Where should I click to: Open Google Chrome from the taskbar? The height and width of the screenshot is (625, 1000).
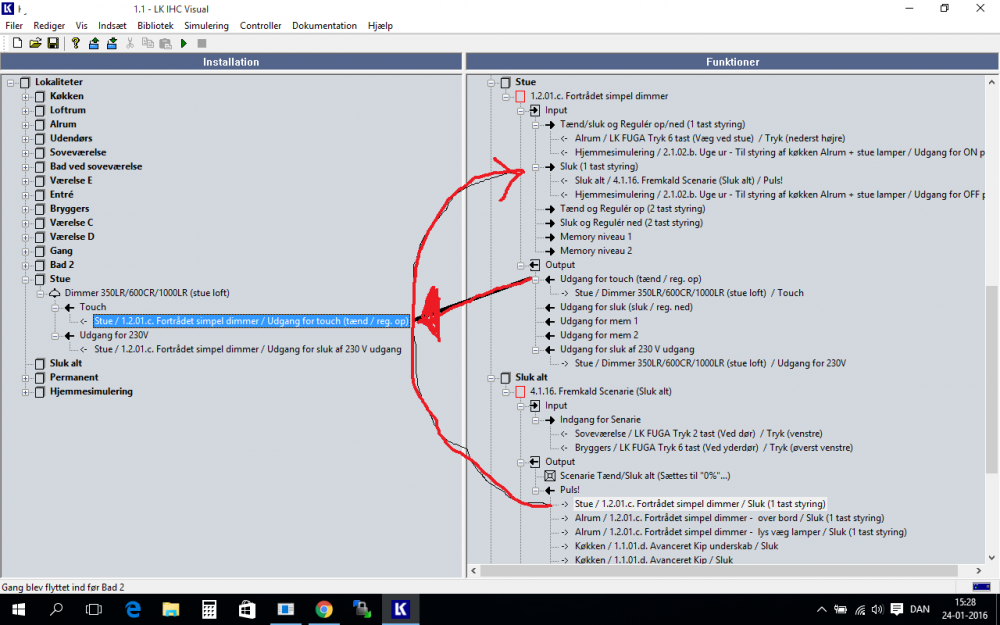point(324,608)
